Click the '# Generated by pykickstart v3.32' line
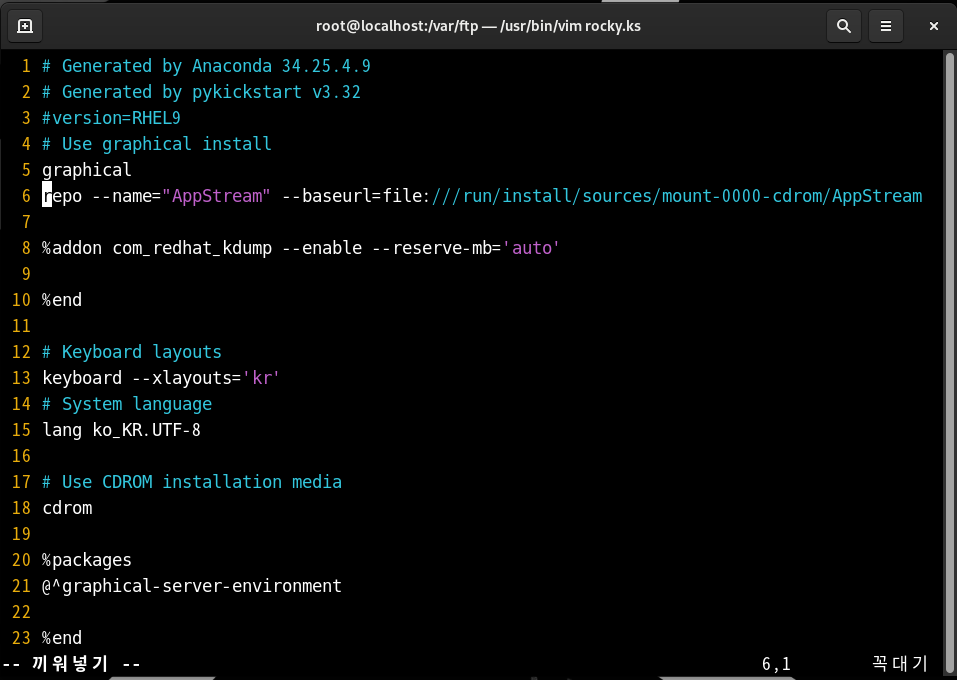 click(201, 92)
